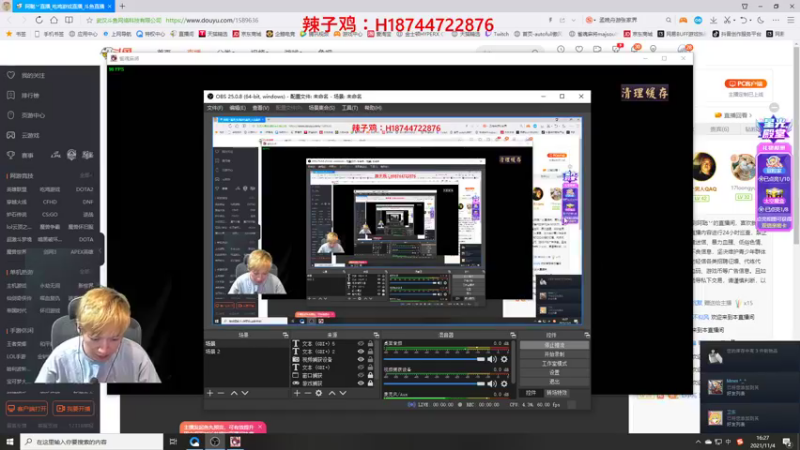This screenshot has height=450, width=800.
Task: Adjust the video capture device volume slider
Action: point(434,384)
